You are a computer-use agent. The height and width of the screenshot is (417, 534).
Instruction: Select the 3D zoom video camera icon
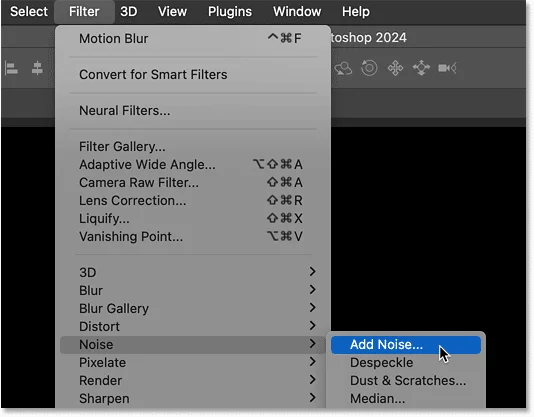(447, 68)
